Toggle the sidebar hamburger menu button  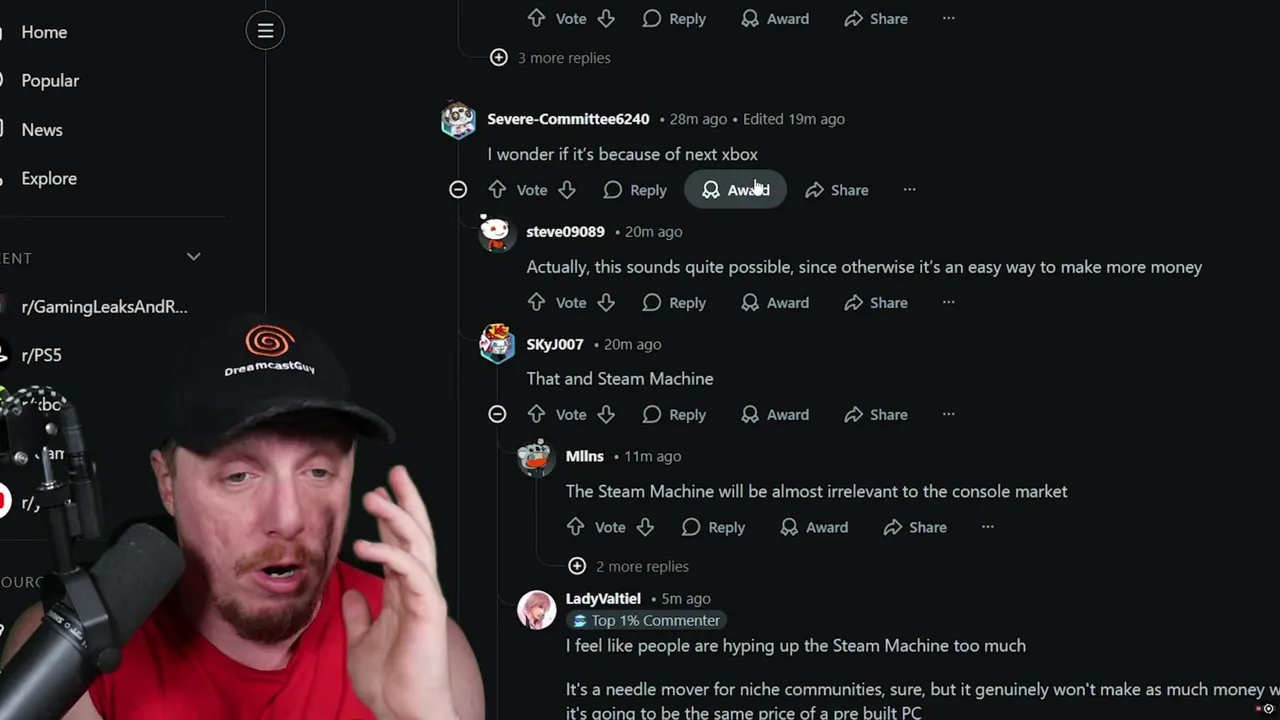pyautogui.click(x=265, y=31)
